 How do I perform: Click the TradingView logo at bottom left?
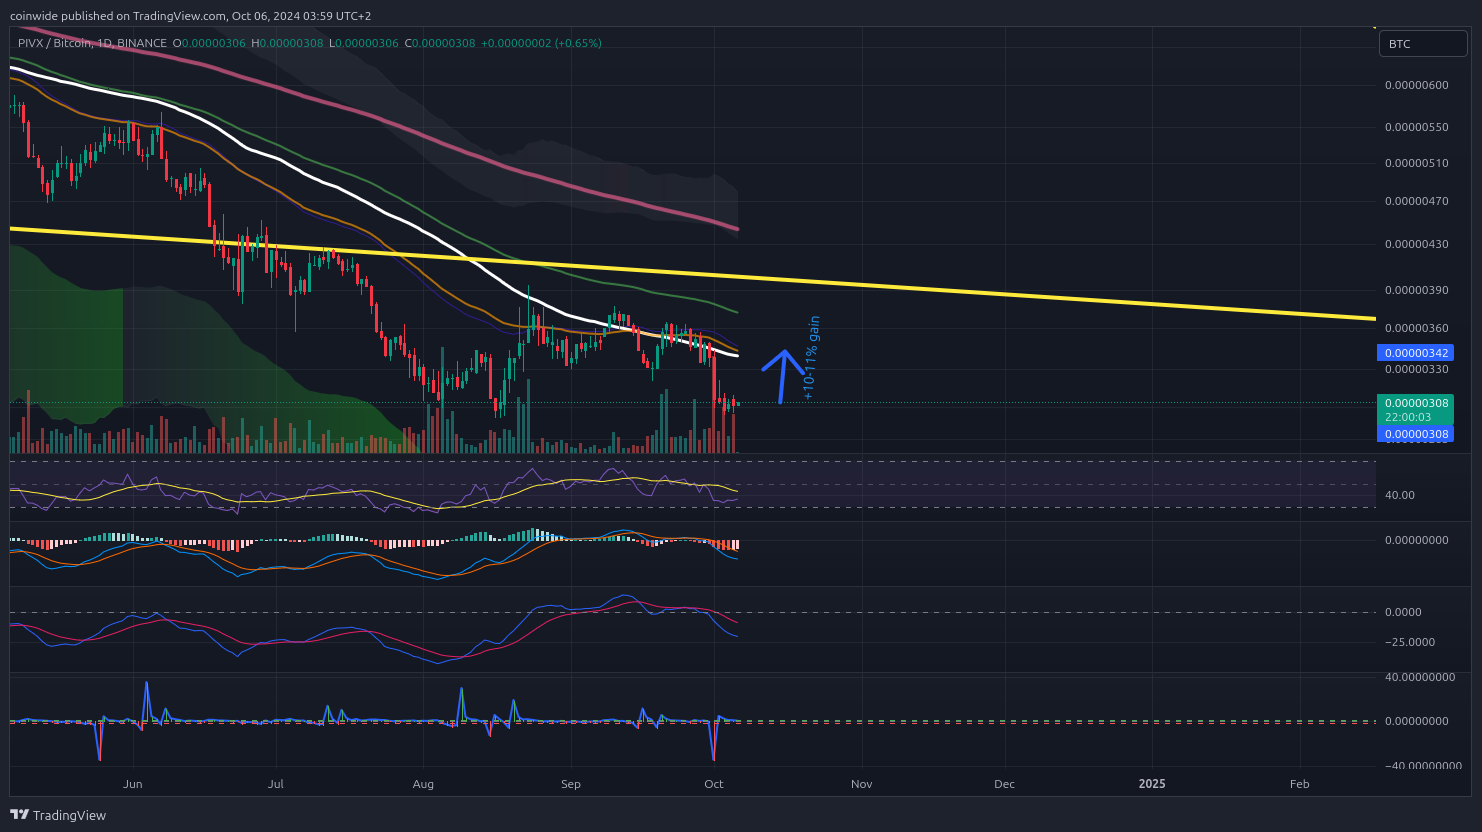click(x=58, y=815)
